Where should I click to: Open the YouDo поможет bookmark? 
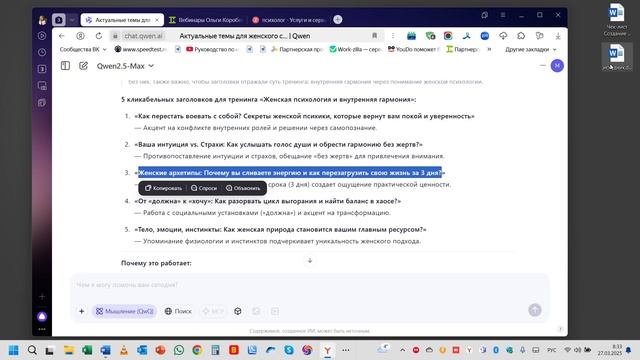coord(414,49)
